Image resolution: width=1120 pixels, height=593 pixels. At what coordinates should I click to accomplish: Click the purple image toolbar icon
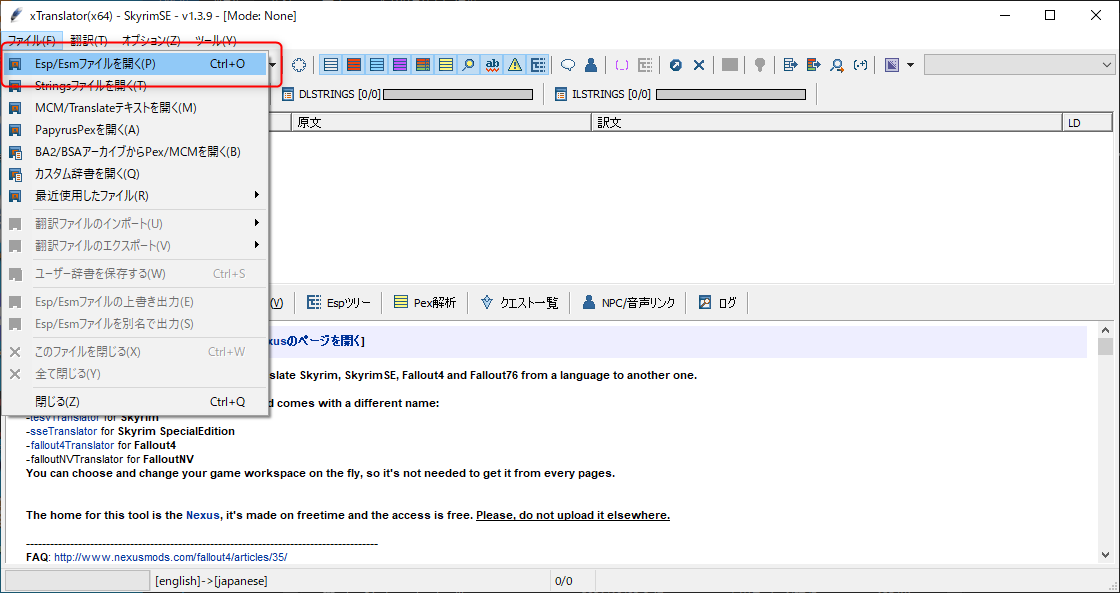[x=891, y=65]
